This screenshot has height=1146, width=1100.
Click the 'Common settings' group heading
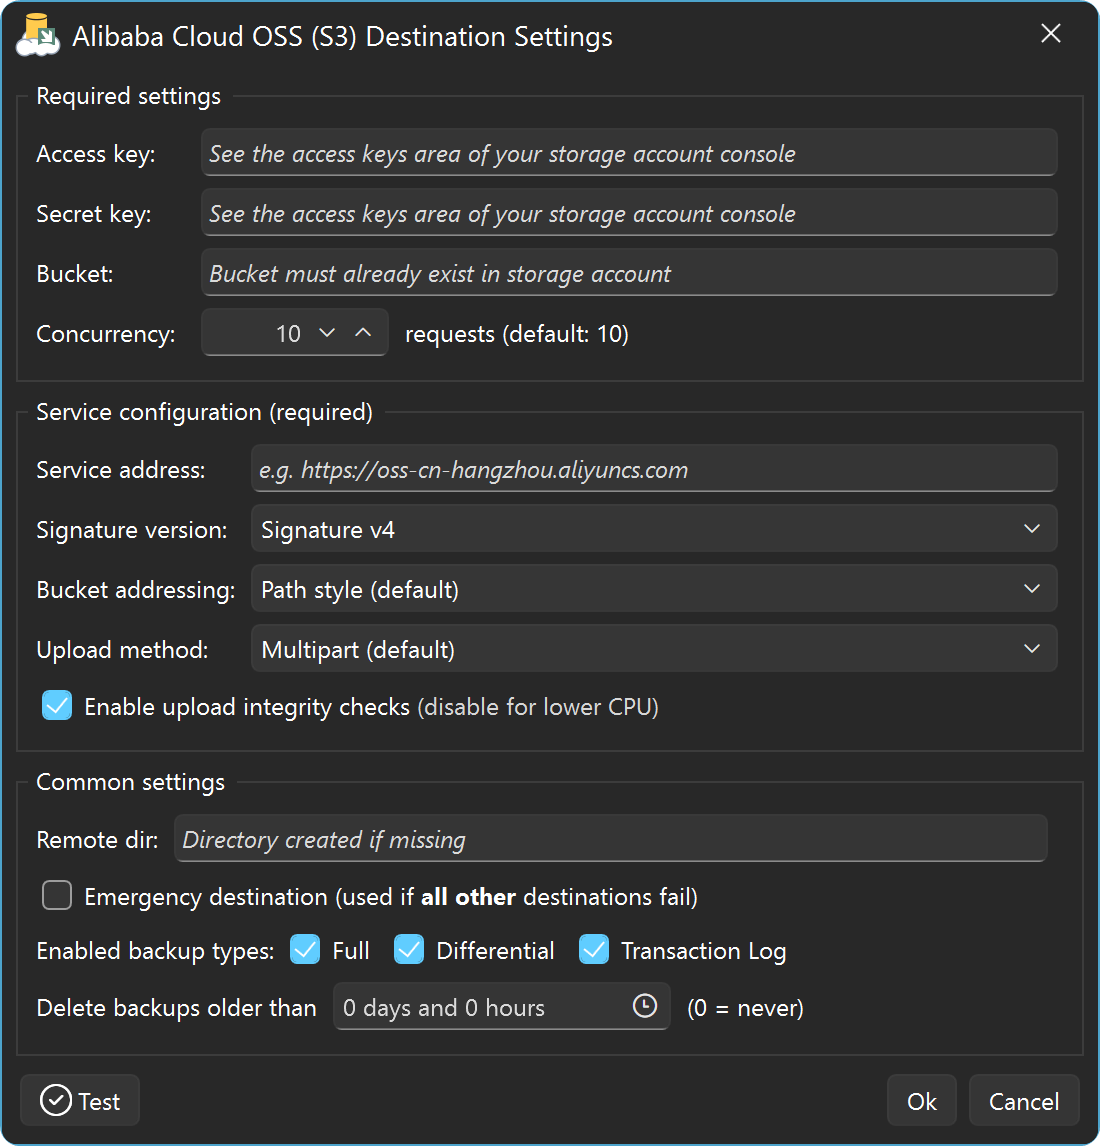(131, 782)
